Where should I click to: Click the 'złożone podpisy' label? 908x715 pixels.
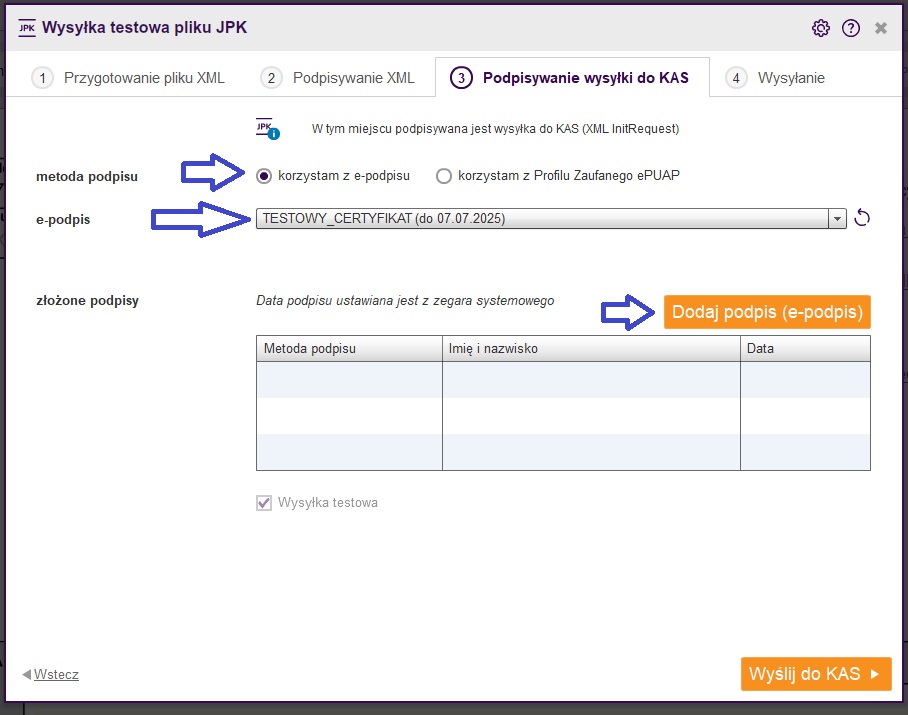pyautogui.click(x=87, y=300)
